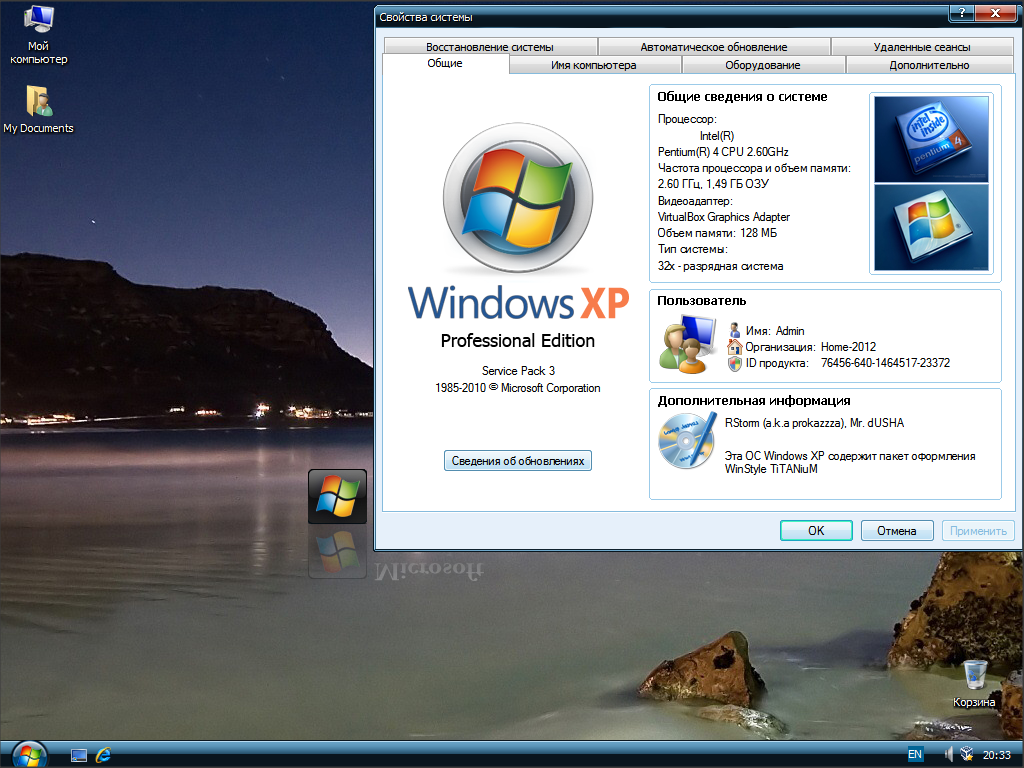Show the Дополнительно tab

tap(929, 65)
